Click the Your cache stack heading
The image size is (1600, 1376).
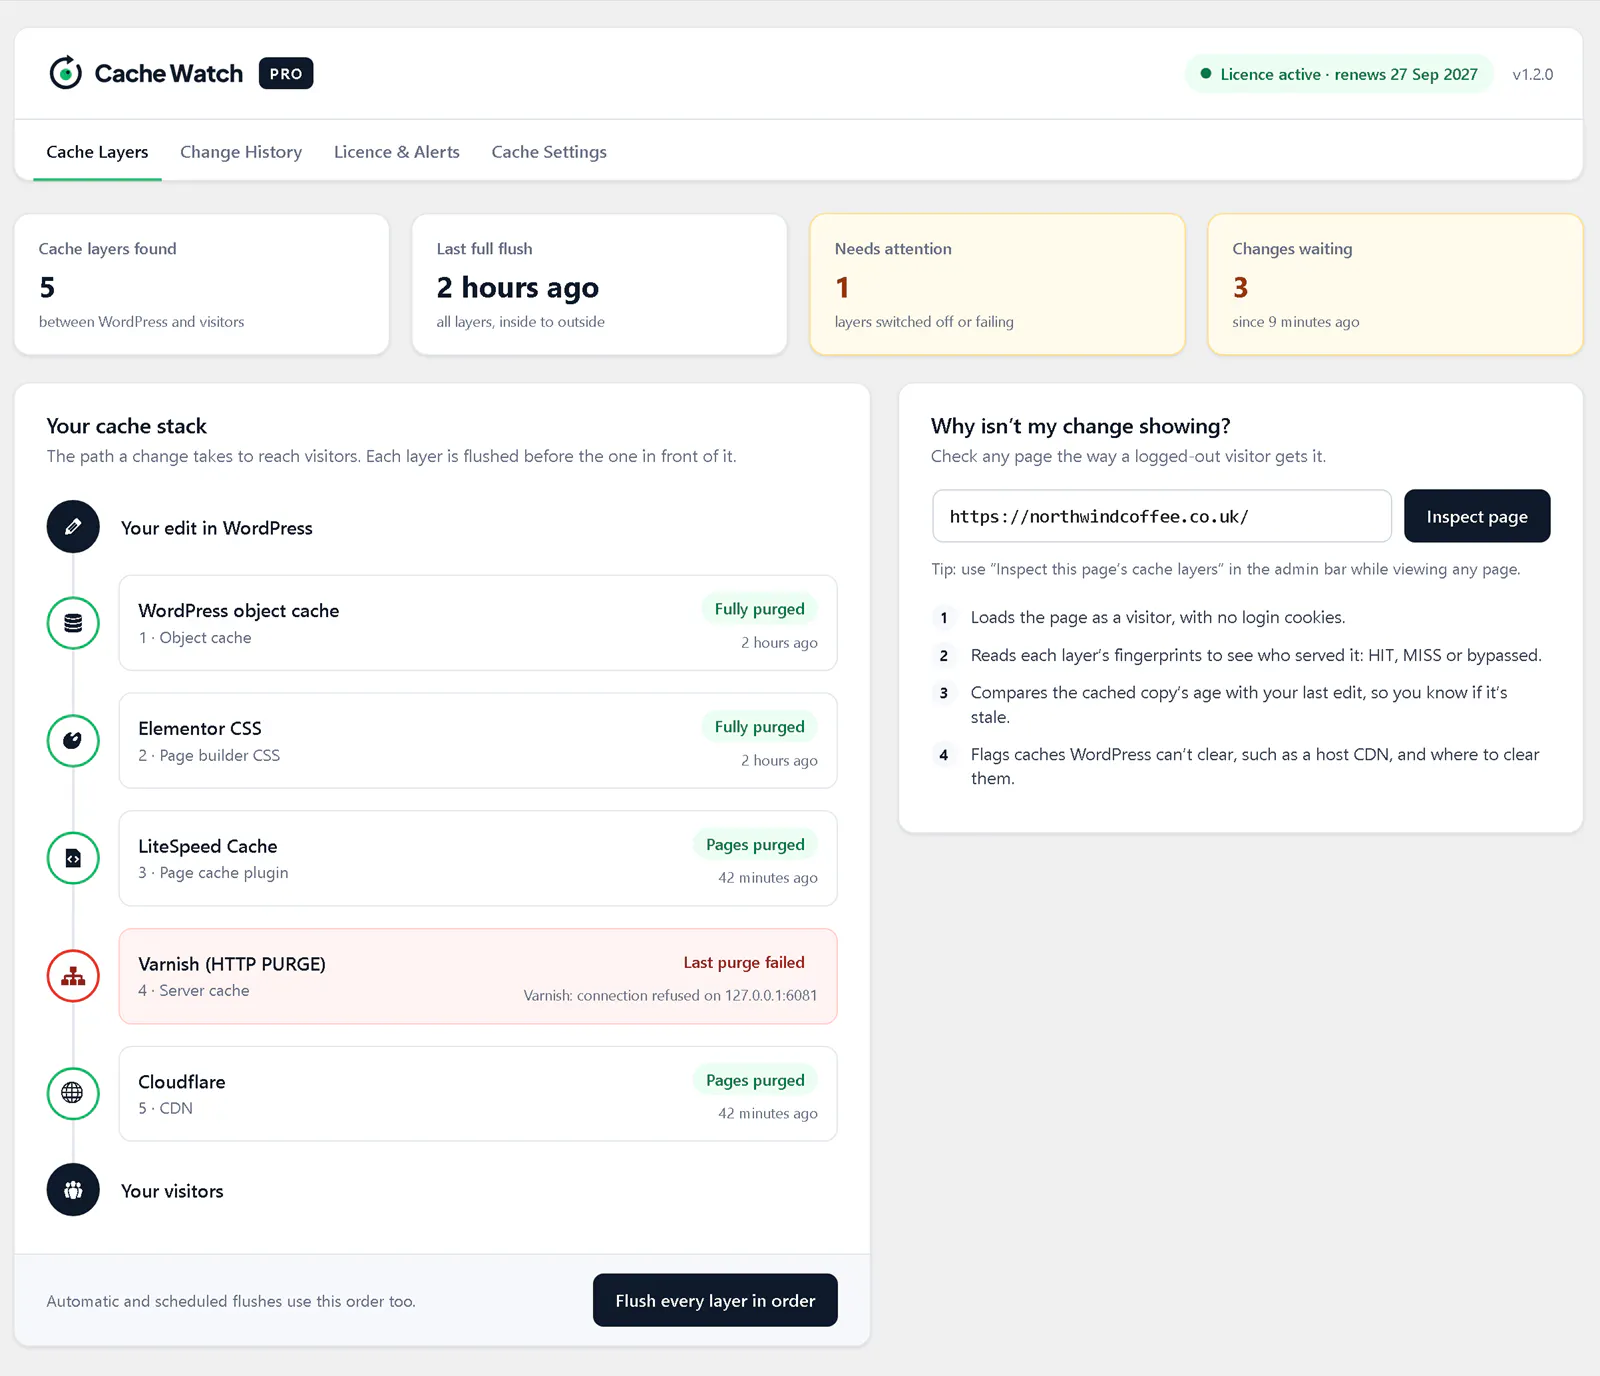(x=127, y=426)
